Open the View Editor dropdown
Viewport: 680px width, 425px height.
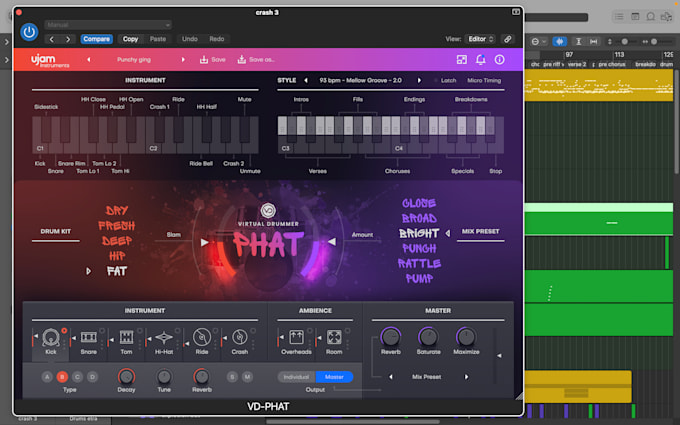[x=480, y=39]
